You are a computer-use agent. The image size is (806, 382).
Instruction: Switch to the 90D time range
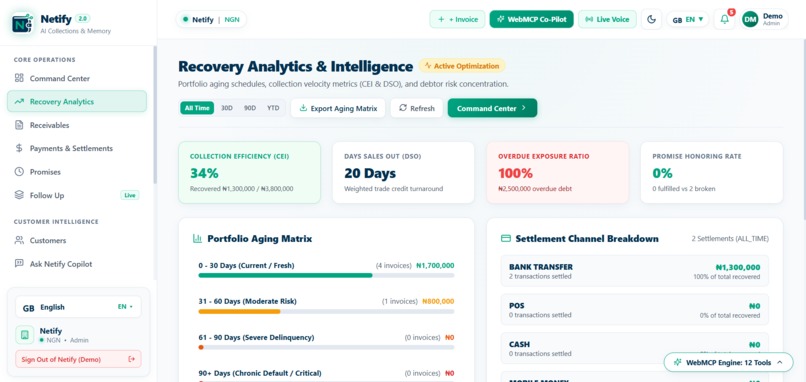click(x=250, y=108)
